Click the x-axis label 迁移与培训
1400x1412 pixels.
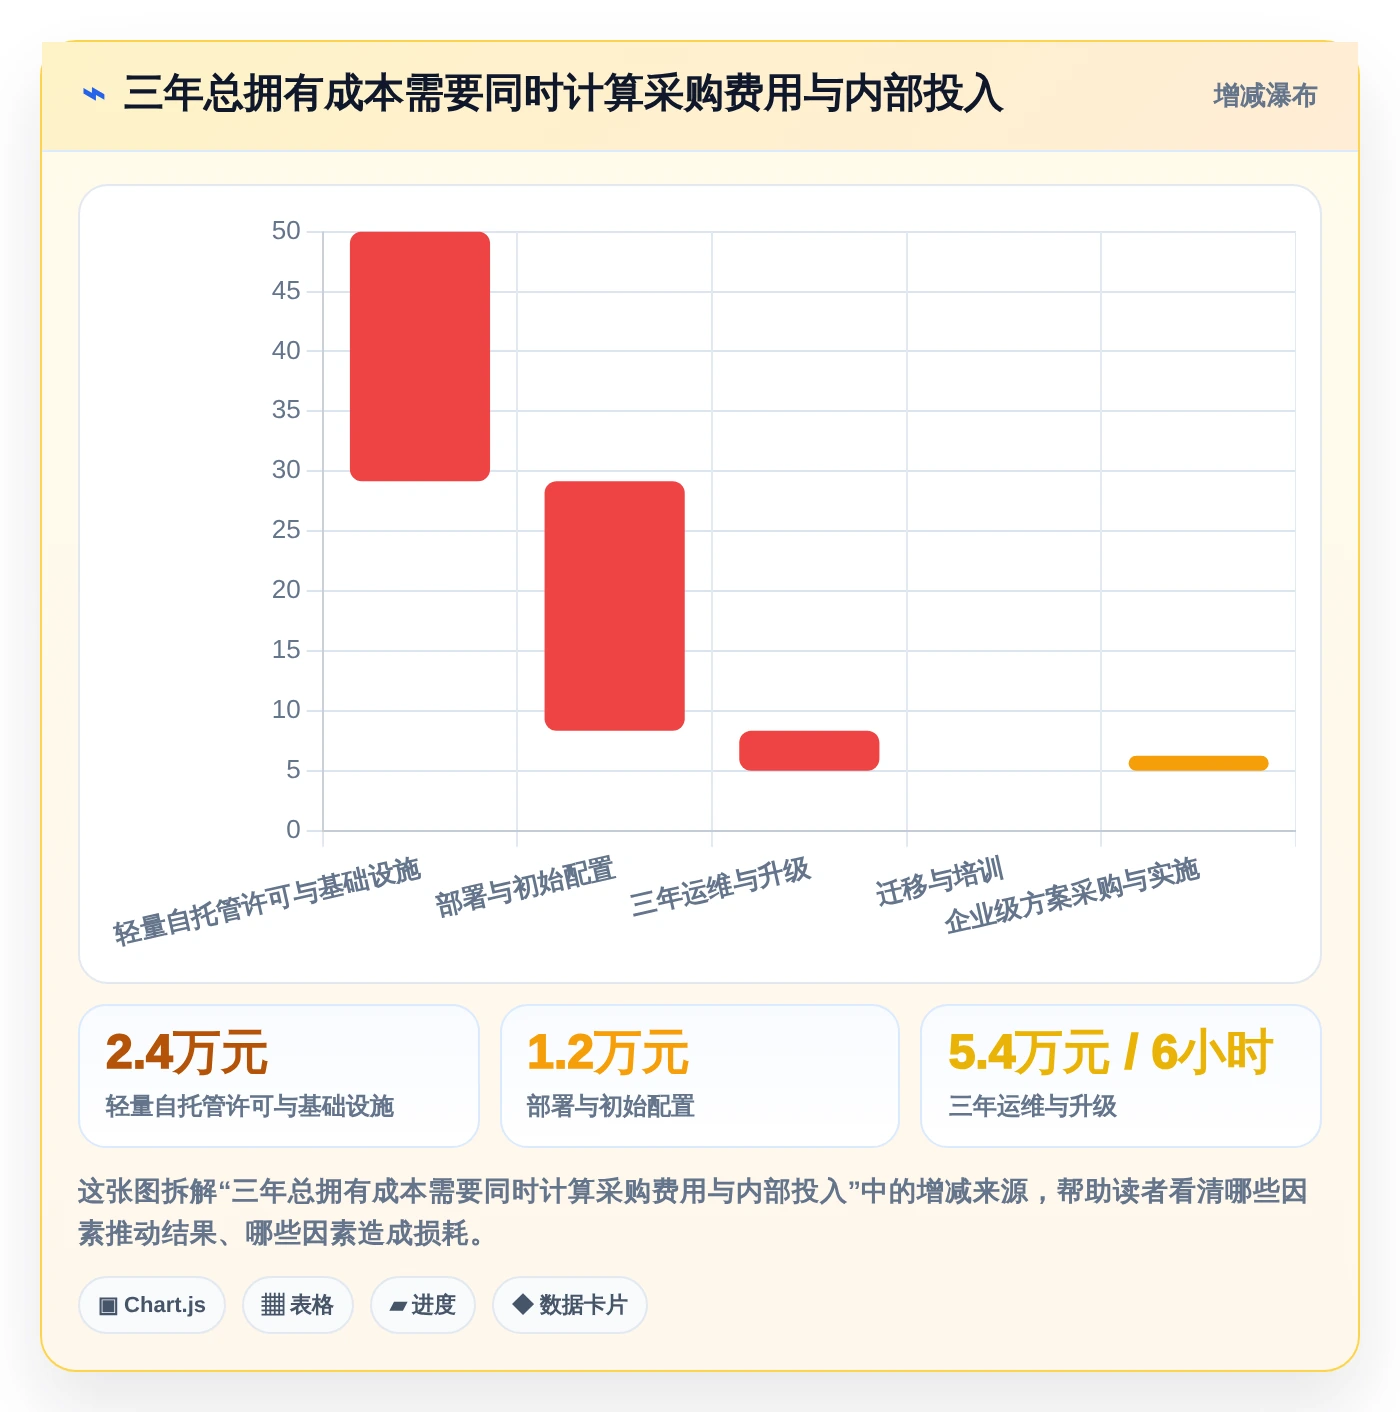coord(940,881)
